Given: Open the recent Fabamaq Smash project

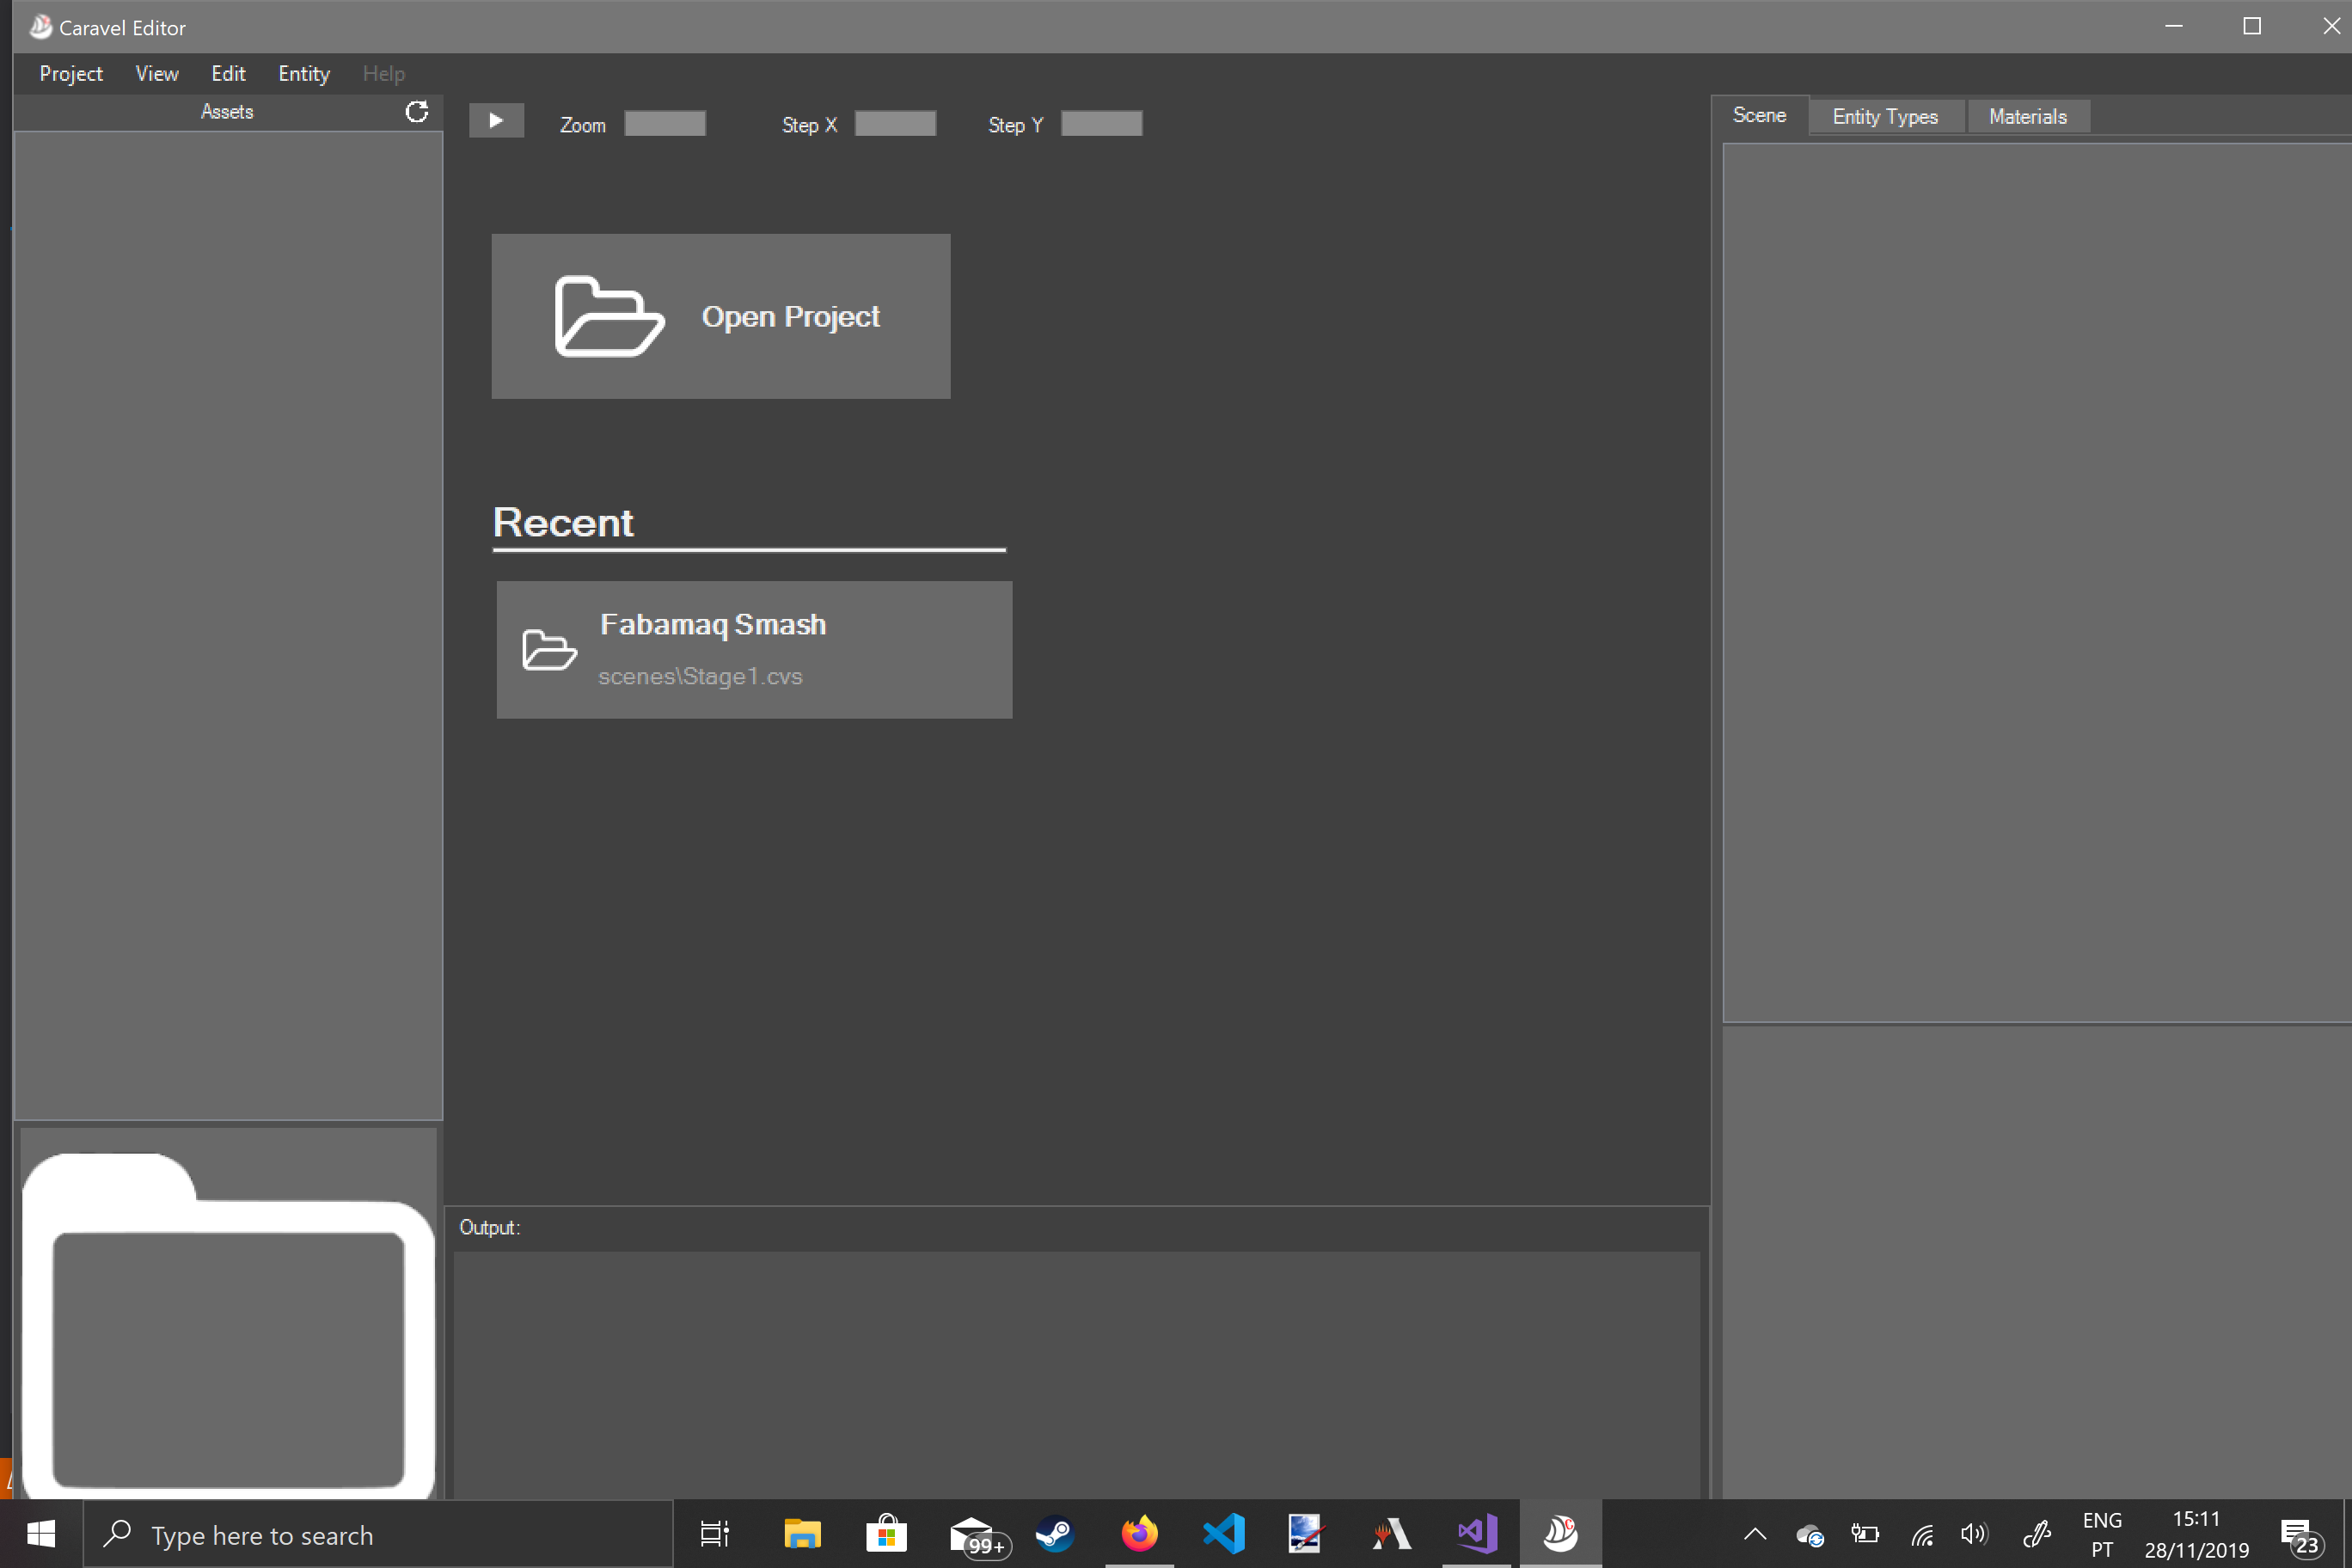Looking at the screenshot, I should 754,650.
